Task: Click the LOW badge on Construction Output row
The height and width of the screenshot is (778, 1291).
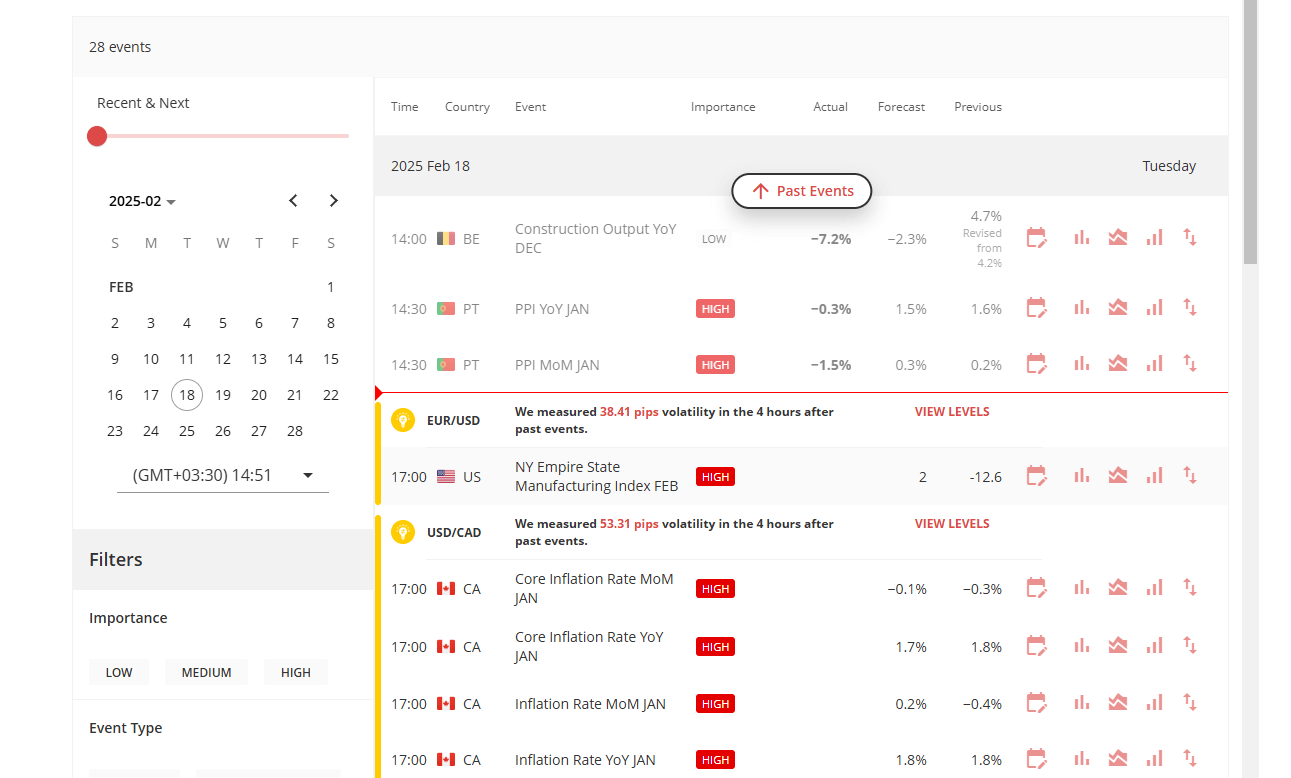Action: click(x=714, y=239)
